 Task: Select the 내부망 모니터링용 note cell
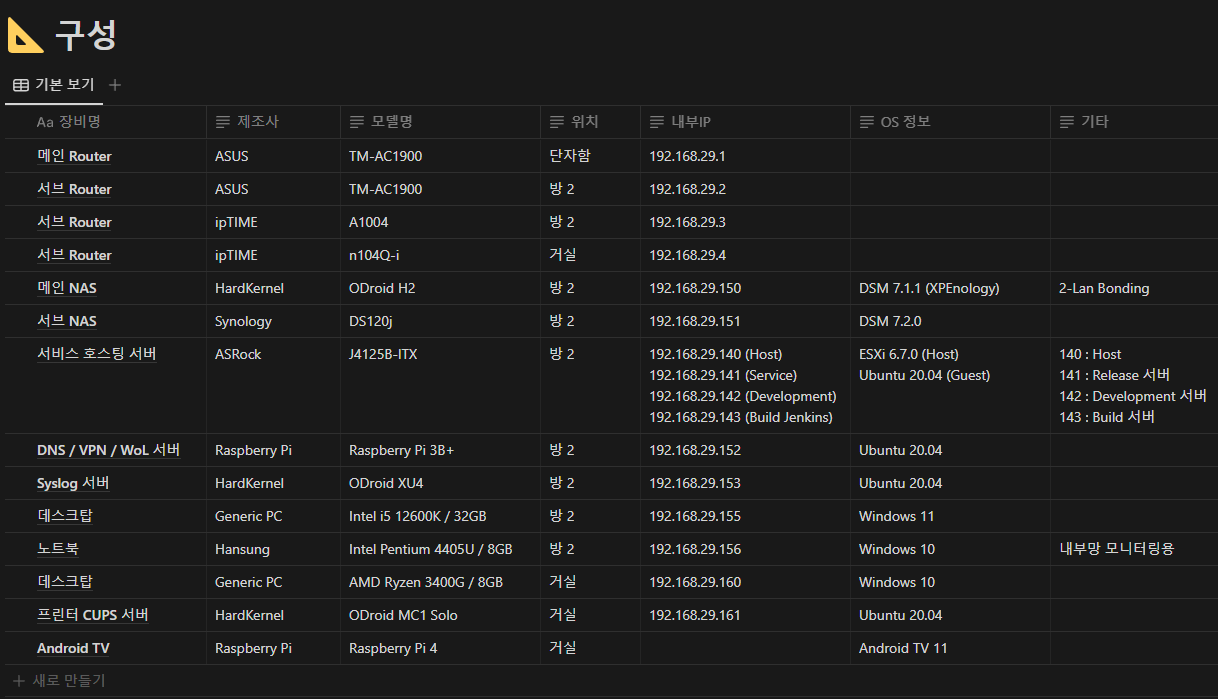pyautogui.click(x=1134, y=548)
